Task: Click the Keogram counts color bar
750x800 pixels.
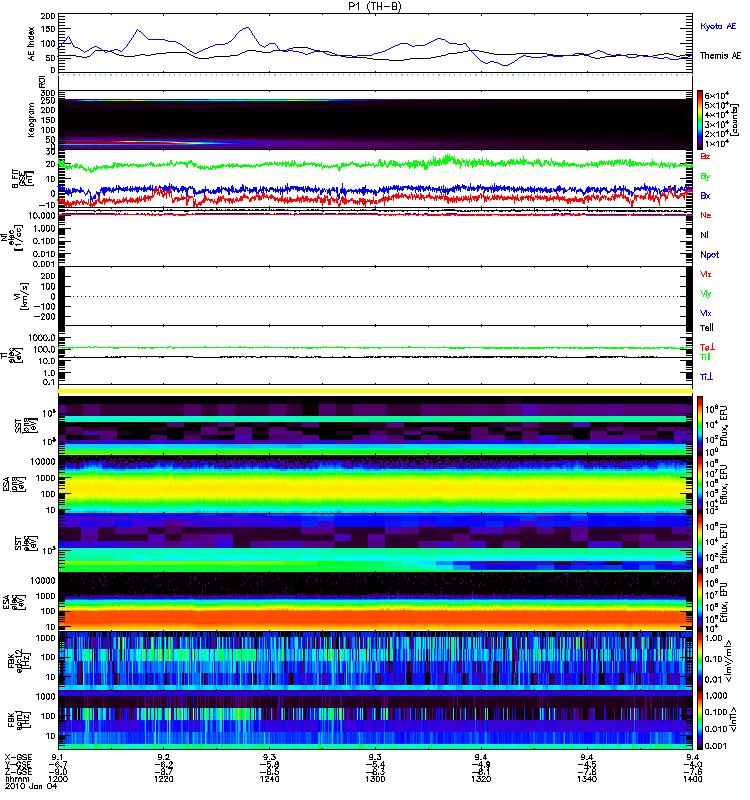Action: 700,120
